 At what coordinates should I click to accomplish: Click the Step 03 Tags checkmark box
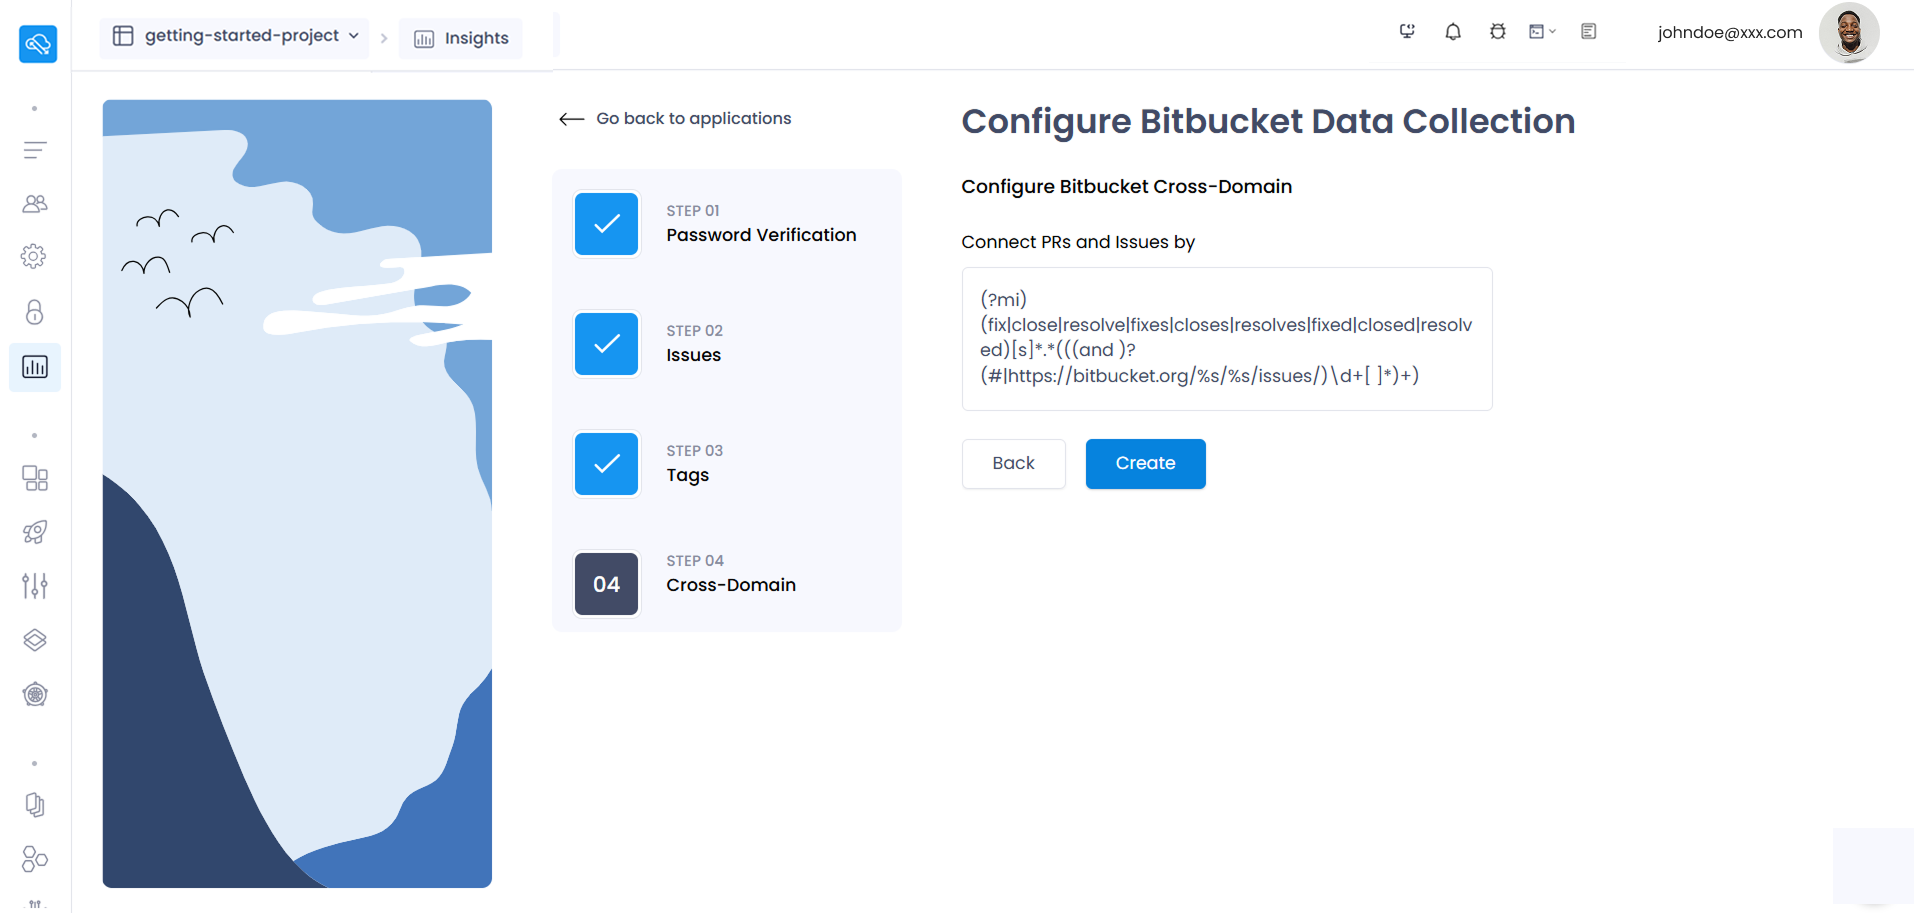(x=607, y=464)
